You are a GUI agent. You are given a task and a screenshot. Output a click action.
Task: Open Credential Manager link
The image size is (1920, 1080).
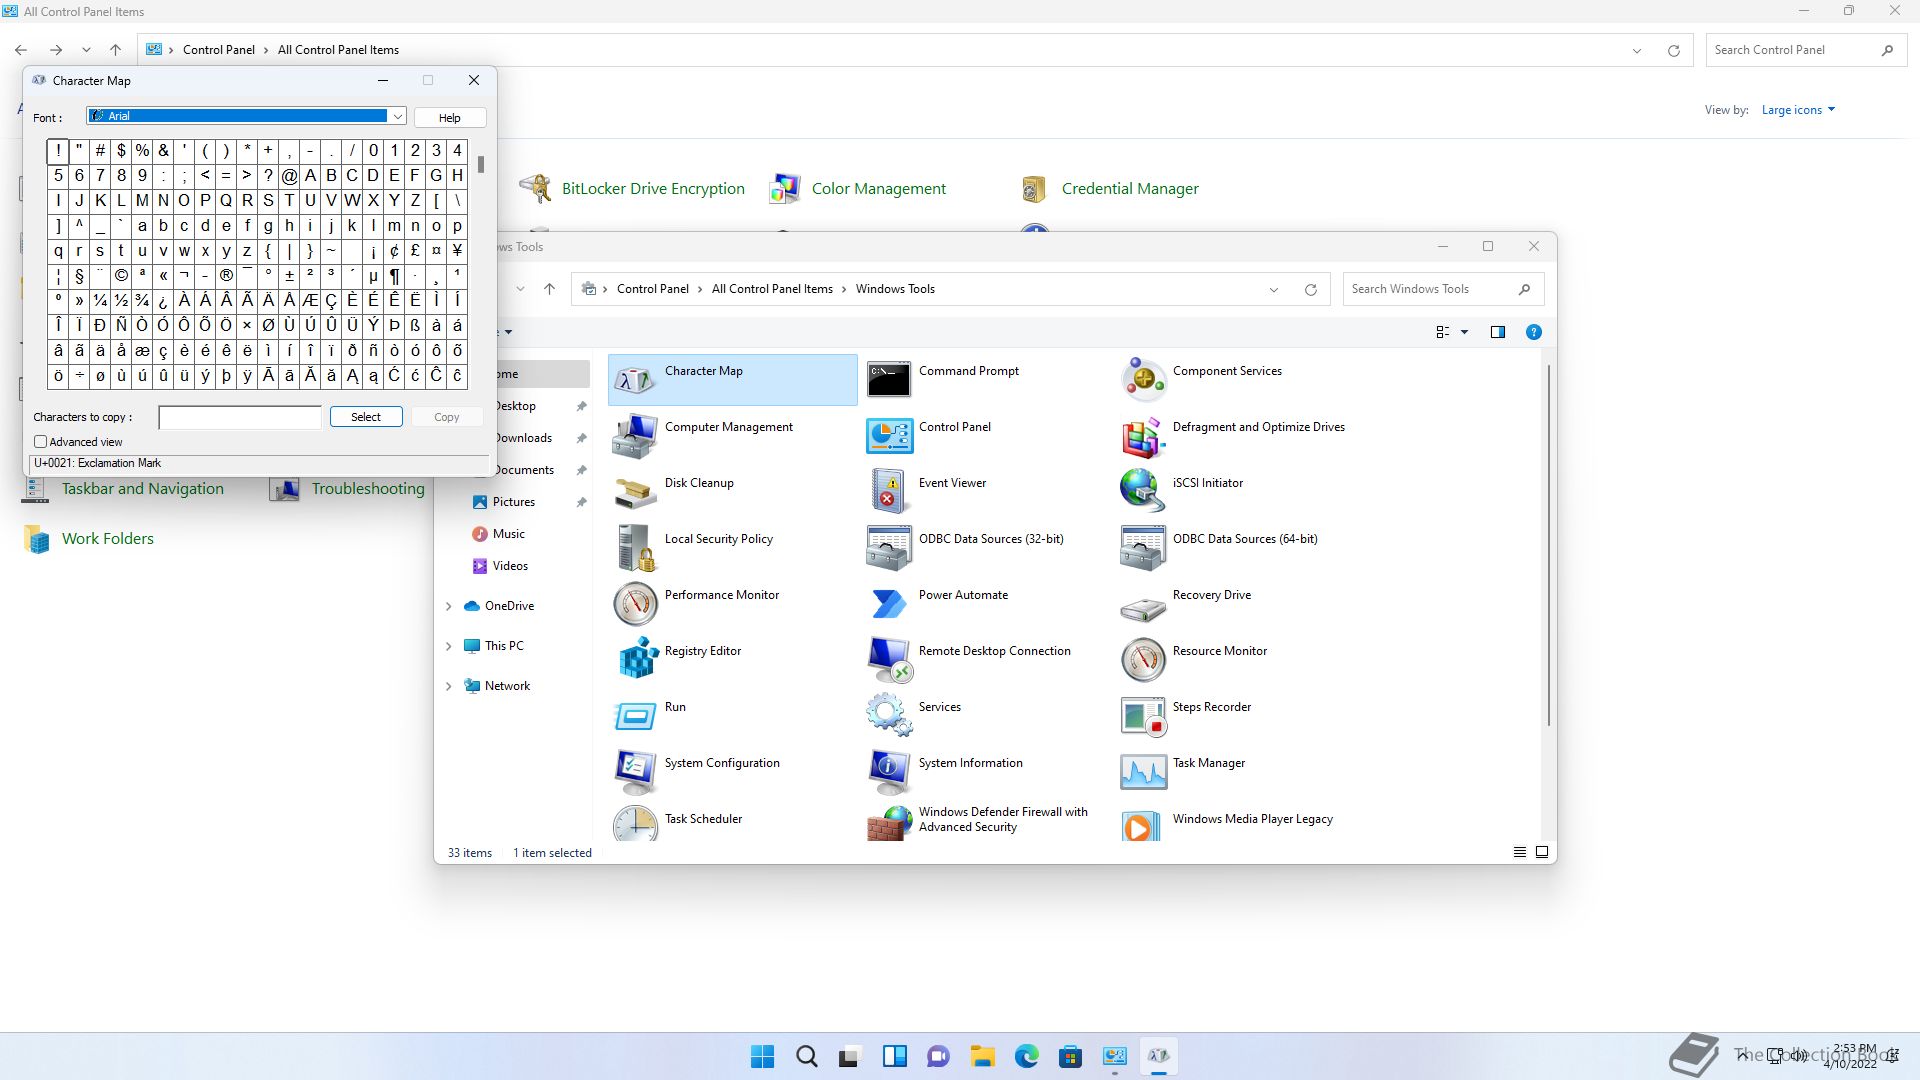[1130, 188]
